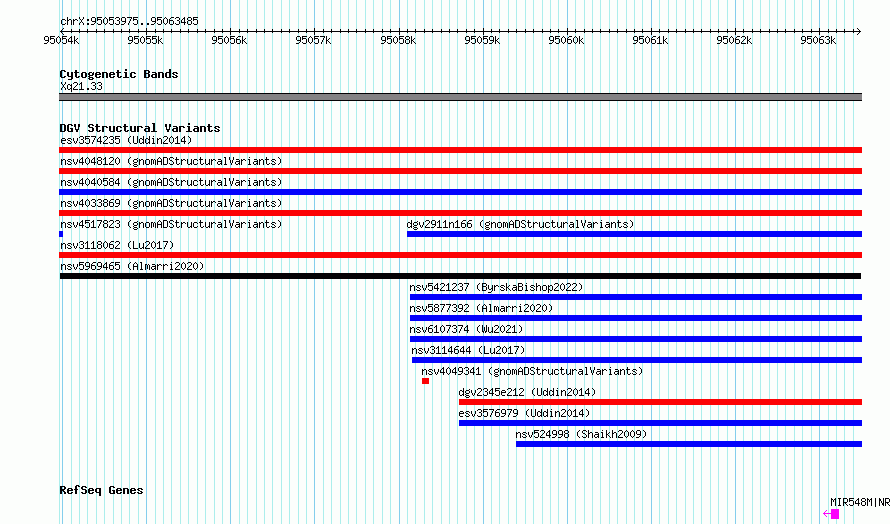Click the nsv5421237 (ByrskaBishop2022) label
Screen dimensions: 890x524
pos(496,287)
